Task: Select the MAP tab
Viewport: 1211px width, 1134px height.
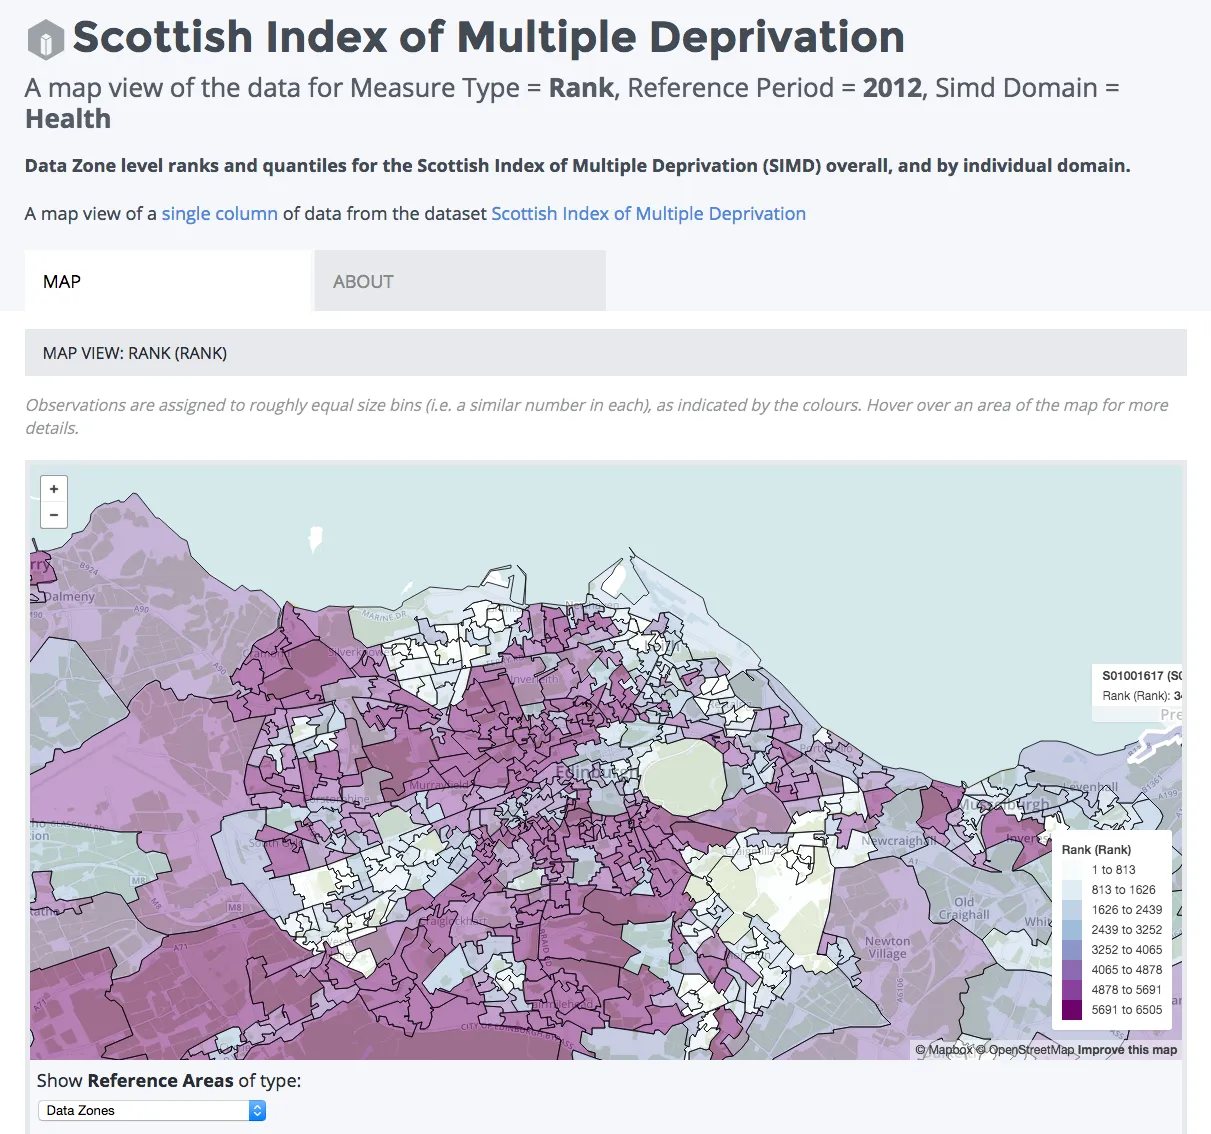Action: tap(168, 281)
